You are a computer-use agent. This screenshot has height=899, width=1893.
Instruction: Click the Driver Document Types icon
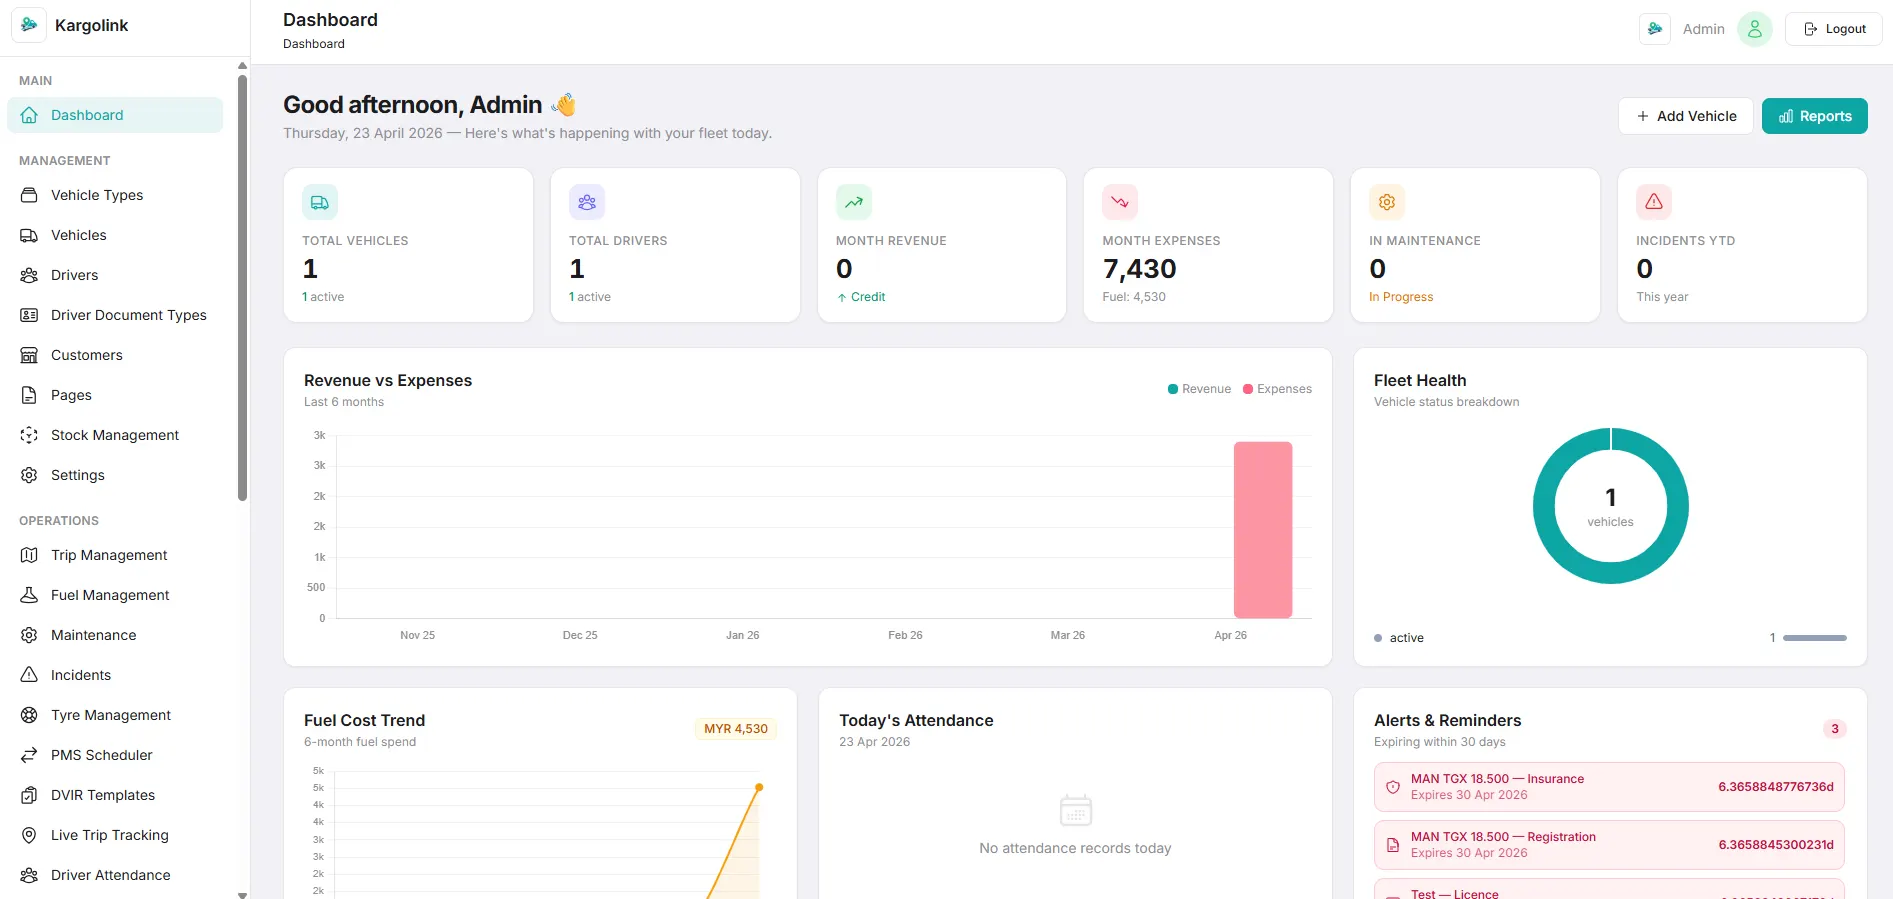(29, 315)
